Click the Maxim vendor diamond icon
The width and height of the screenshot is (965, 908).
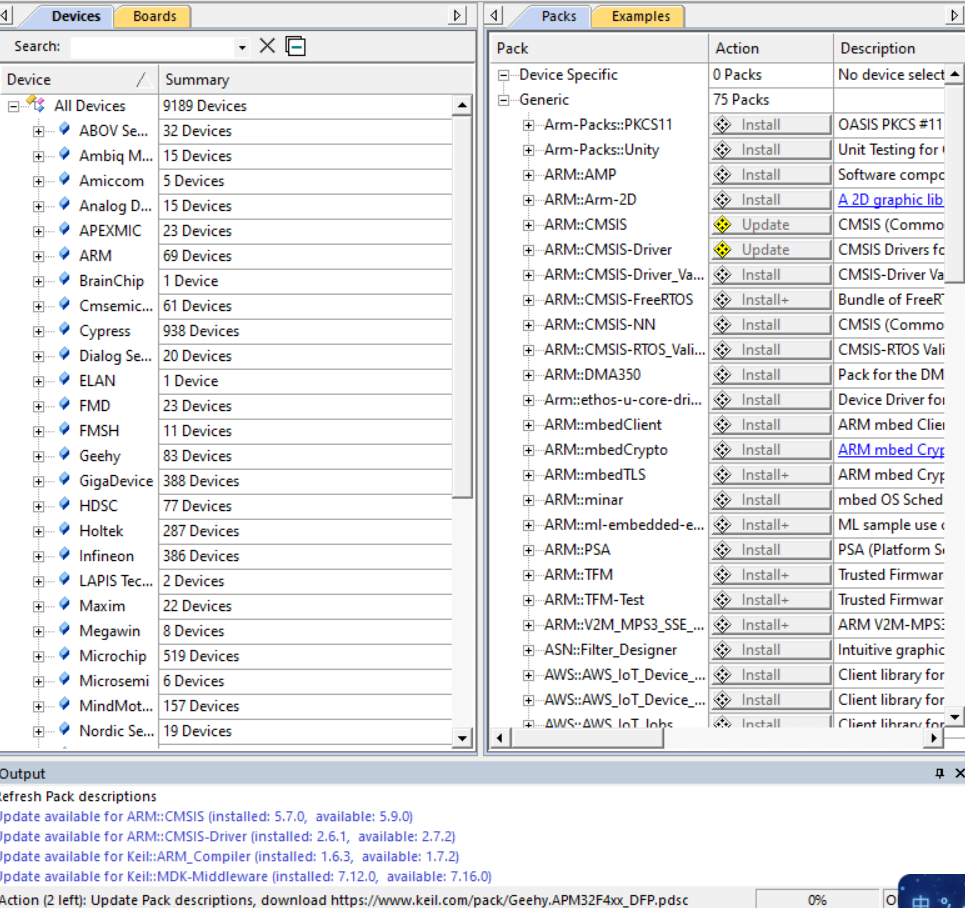pyautogui.click(x=65, y=604)
